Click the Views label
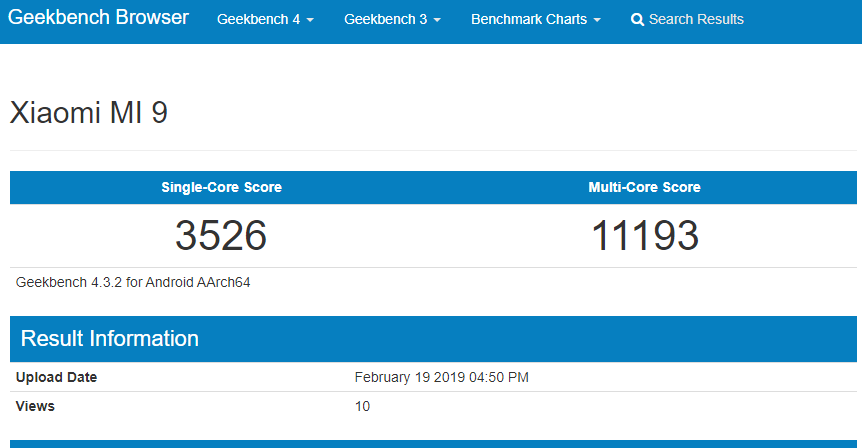 point(35,406)
